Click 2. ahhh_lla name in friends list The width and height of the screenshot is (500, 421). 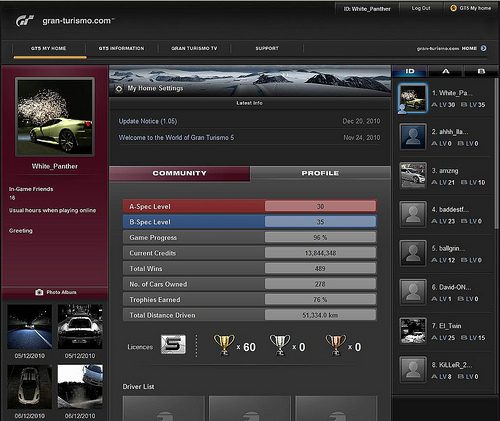pos(450,132)
